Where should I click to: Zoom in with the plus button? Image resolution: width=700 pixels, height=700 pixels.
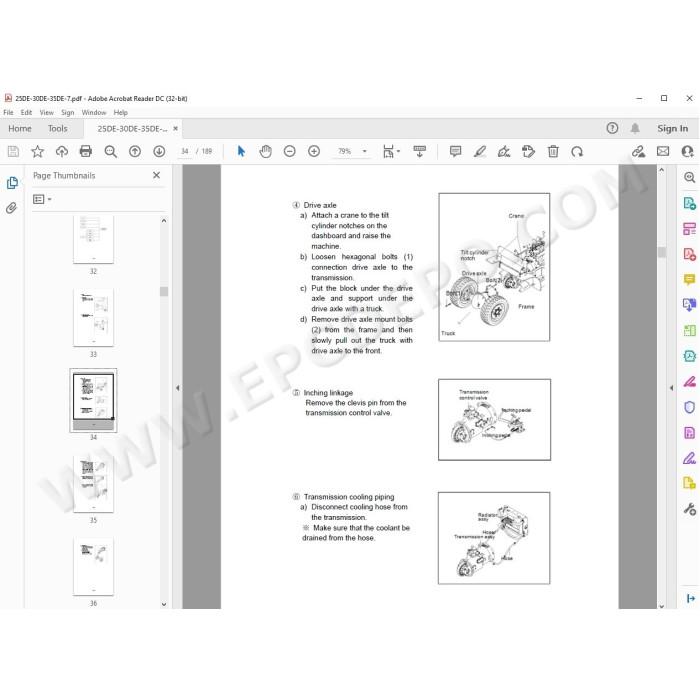314,152
